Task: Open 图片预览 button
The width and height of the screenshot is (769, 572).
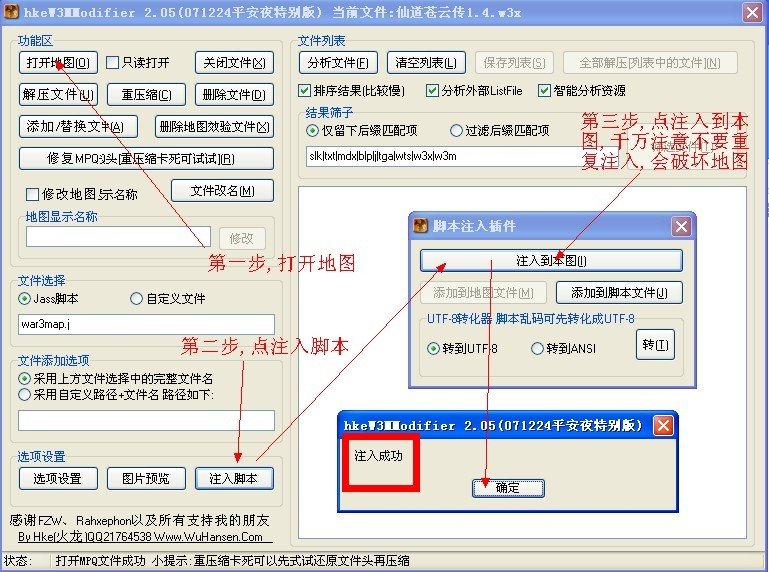Action: pyautogui.click(x=146, y=478)
